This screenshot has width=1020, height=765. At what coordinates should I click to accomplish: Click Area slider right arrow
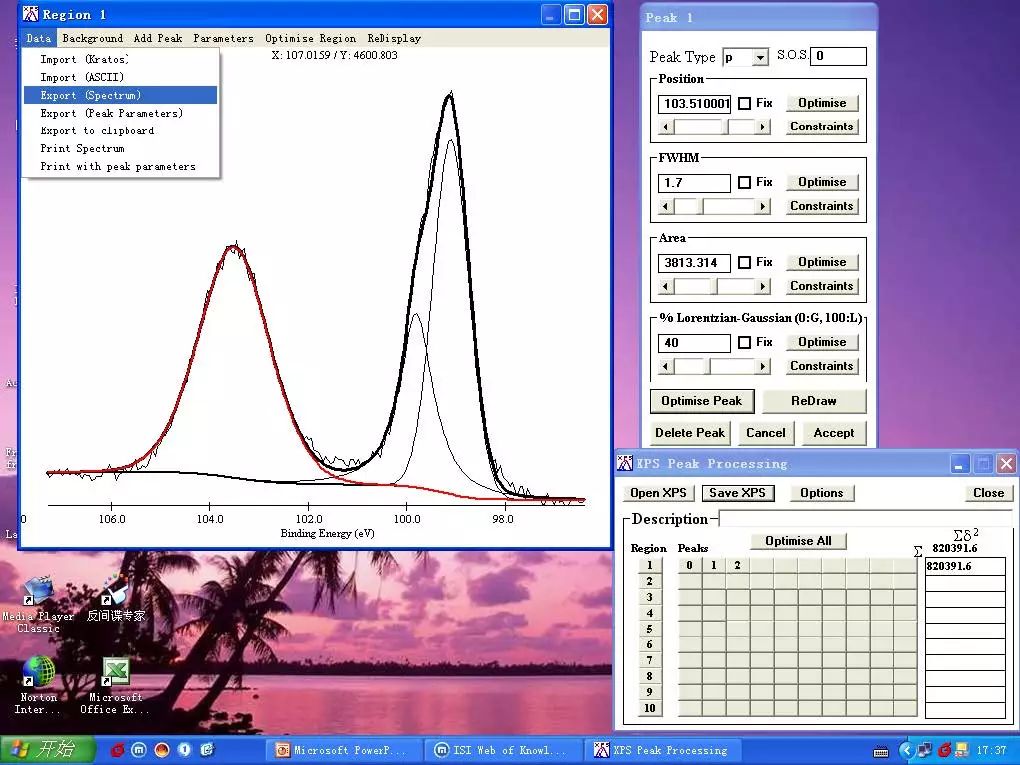(762, 287)
